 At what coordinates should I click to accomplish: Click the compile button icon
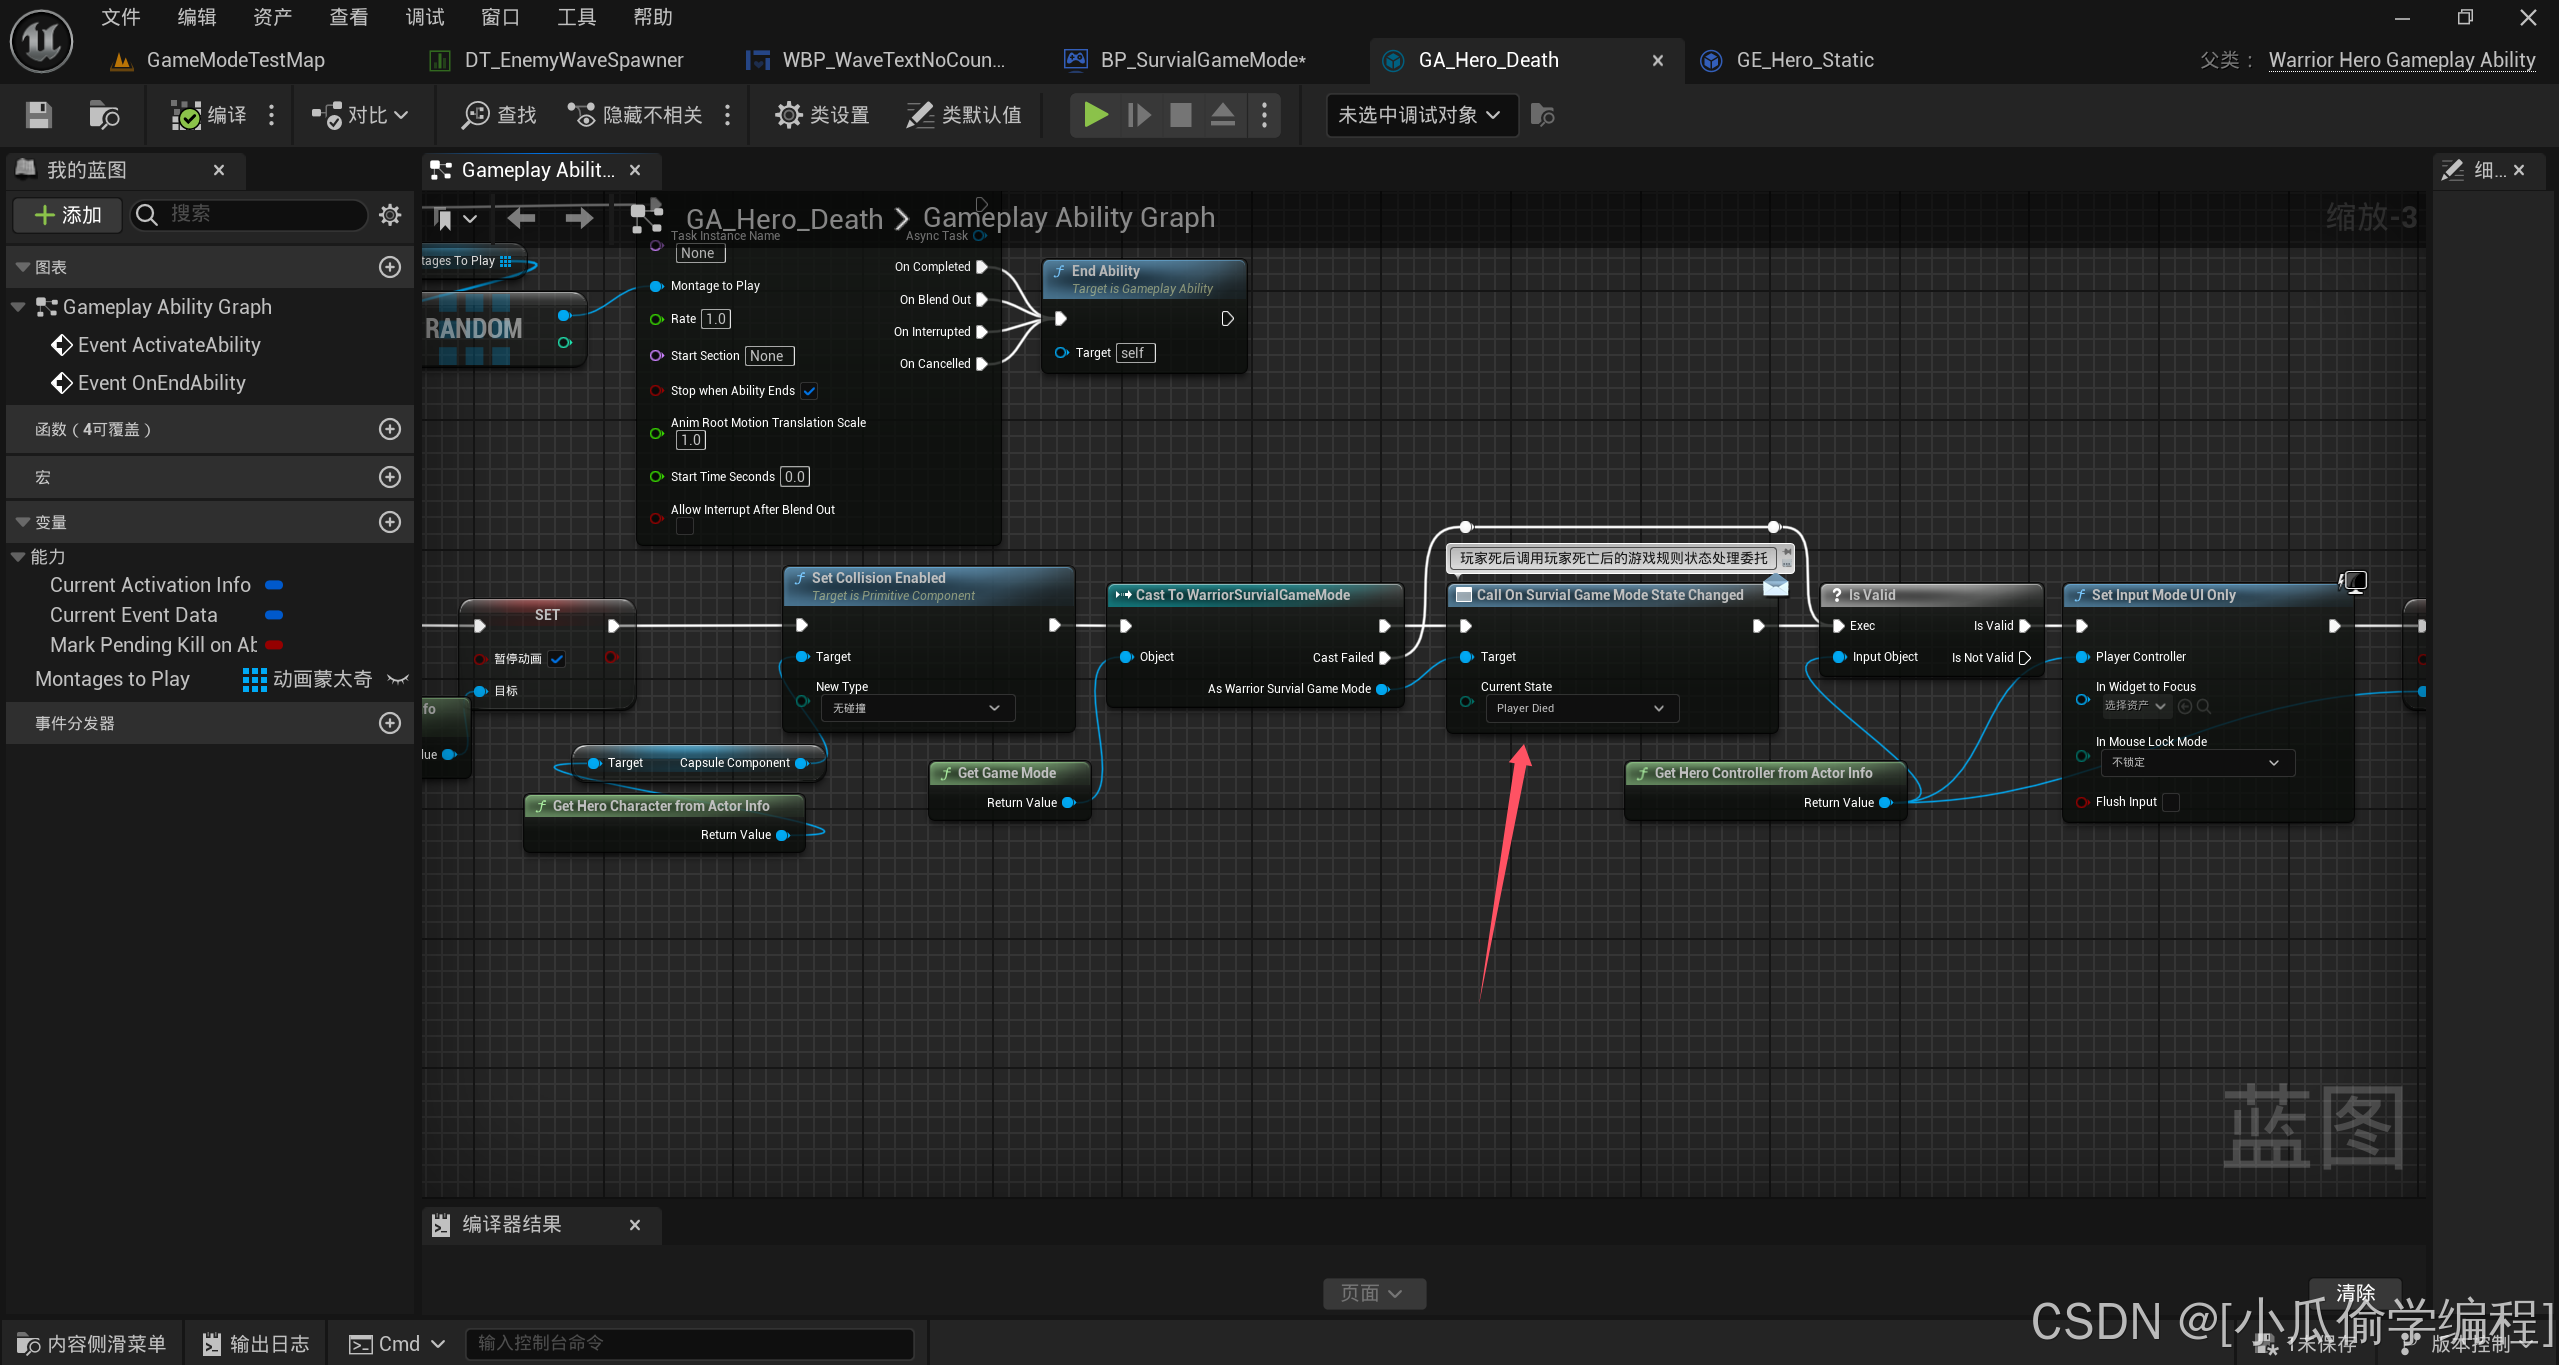click(186, 115)
